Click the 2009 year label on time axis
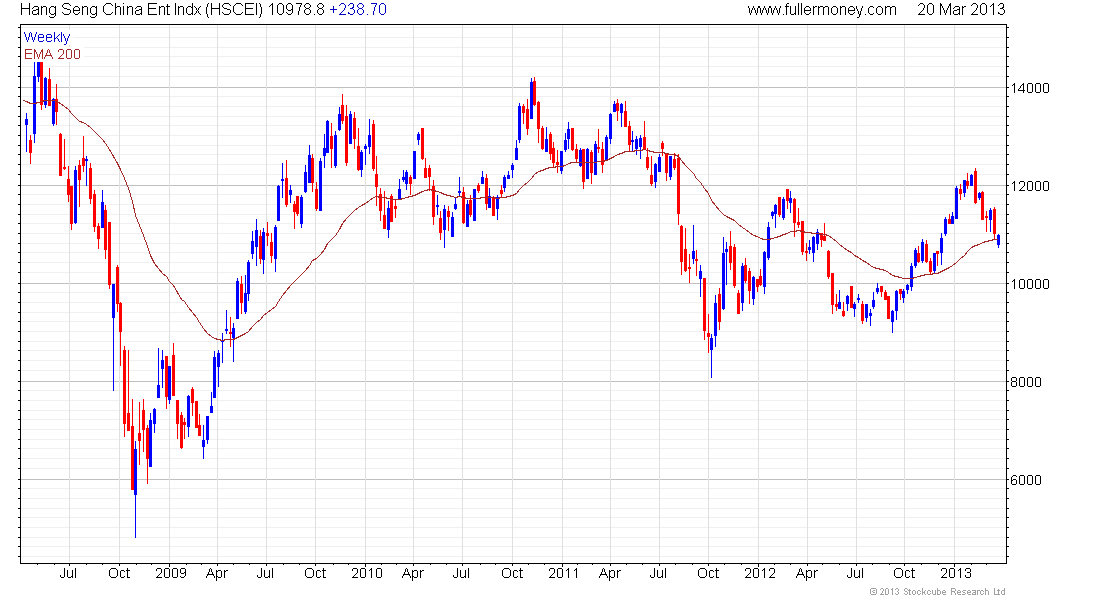 click(x=170, y=573)
